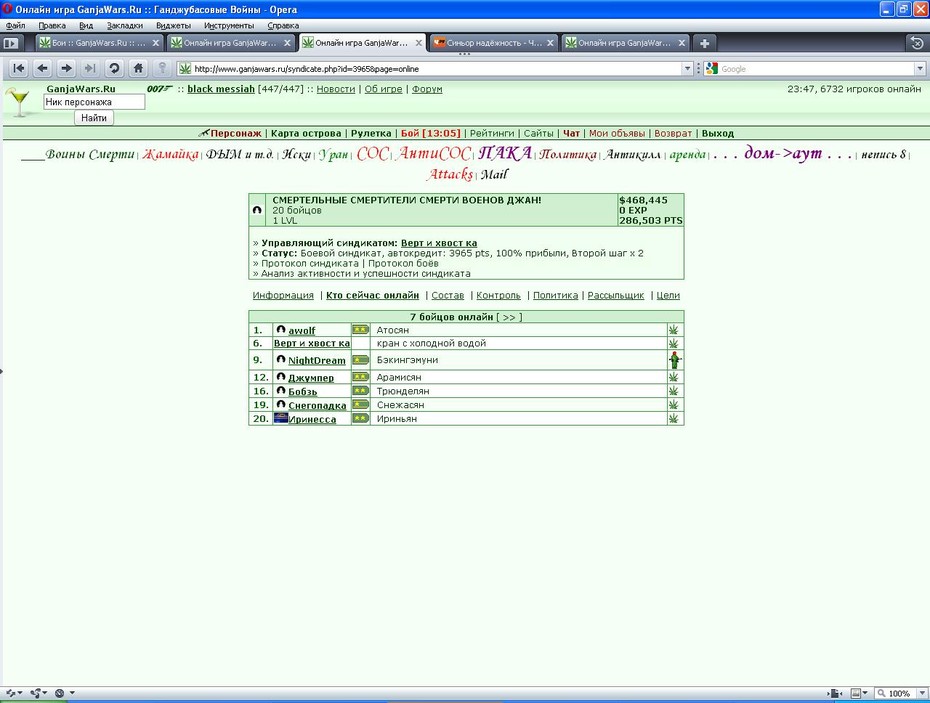Focus the Google search box

pyautogui.click(x=817, y=69)
